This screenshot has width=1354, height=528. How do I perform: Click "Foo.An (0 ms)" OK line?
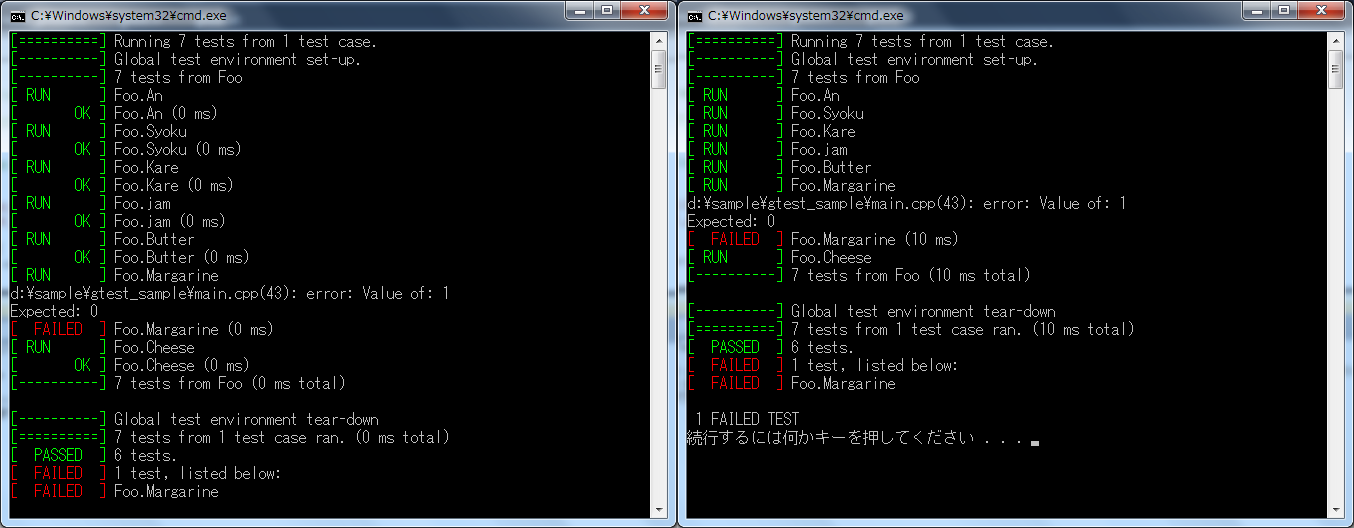(x=114, y=113)
